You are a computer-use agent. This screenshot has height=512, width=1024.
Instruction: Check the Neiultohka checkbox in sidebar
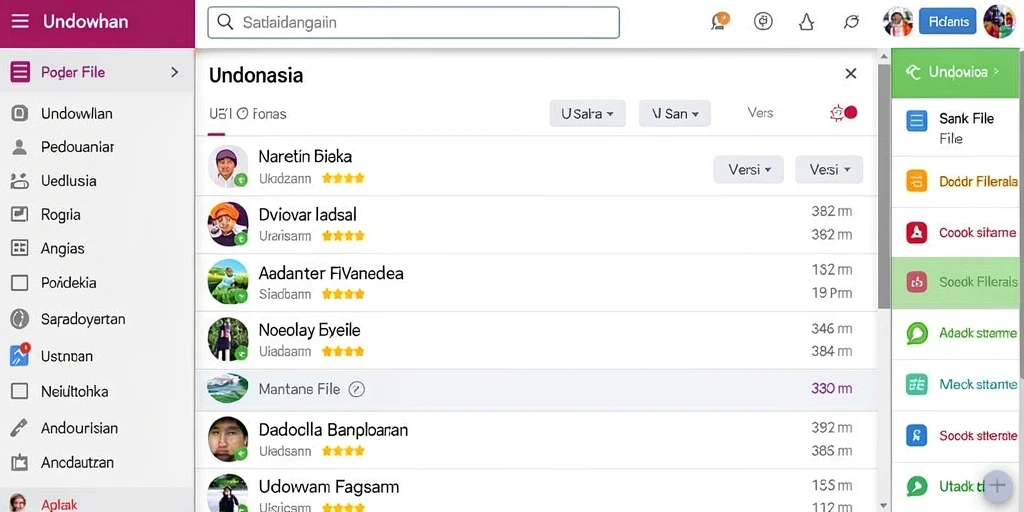click(x=20, y=391)
